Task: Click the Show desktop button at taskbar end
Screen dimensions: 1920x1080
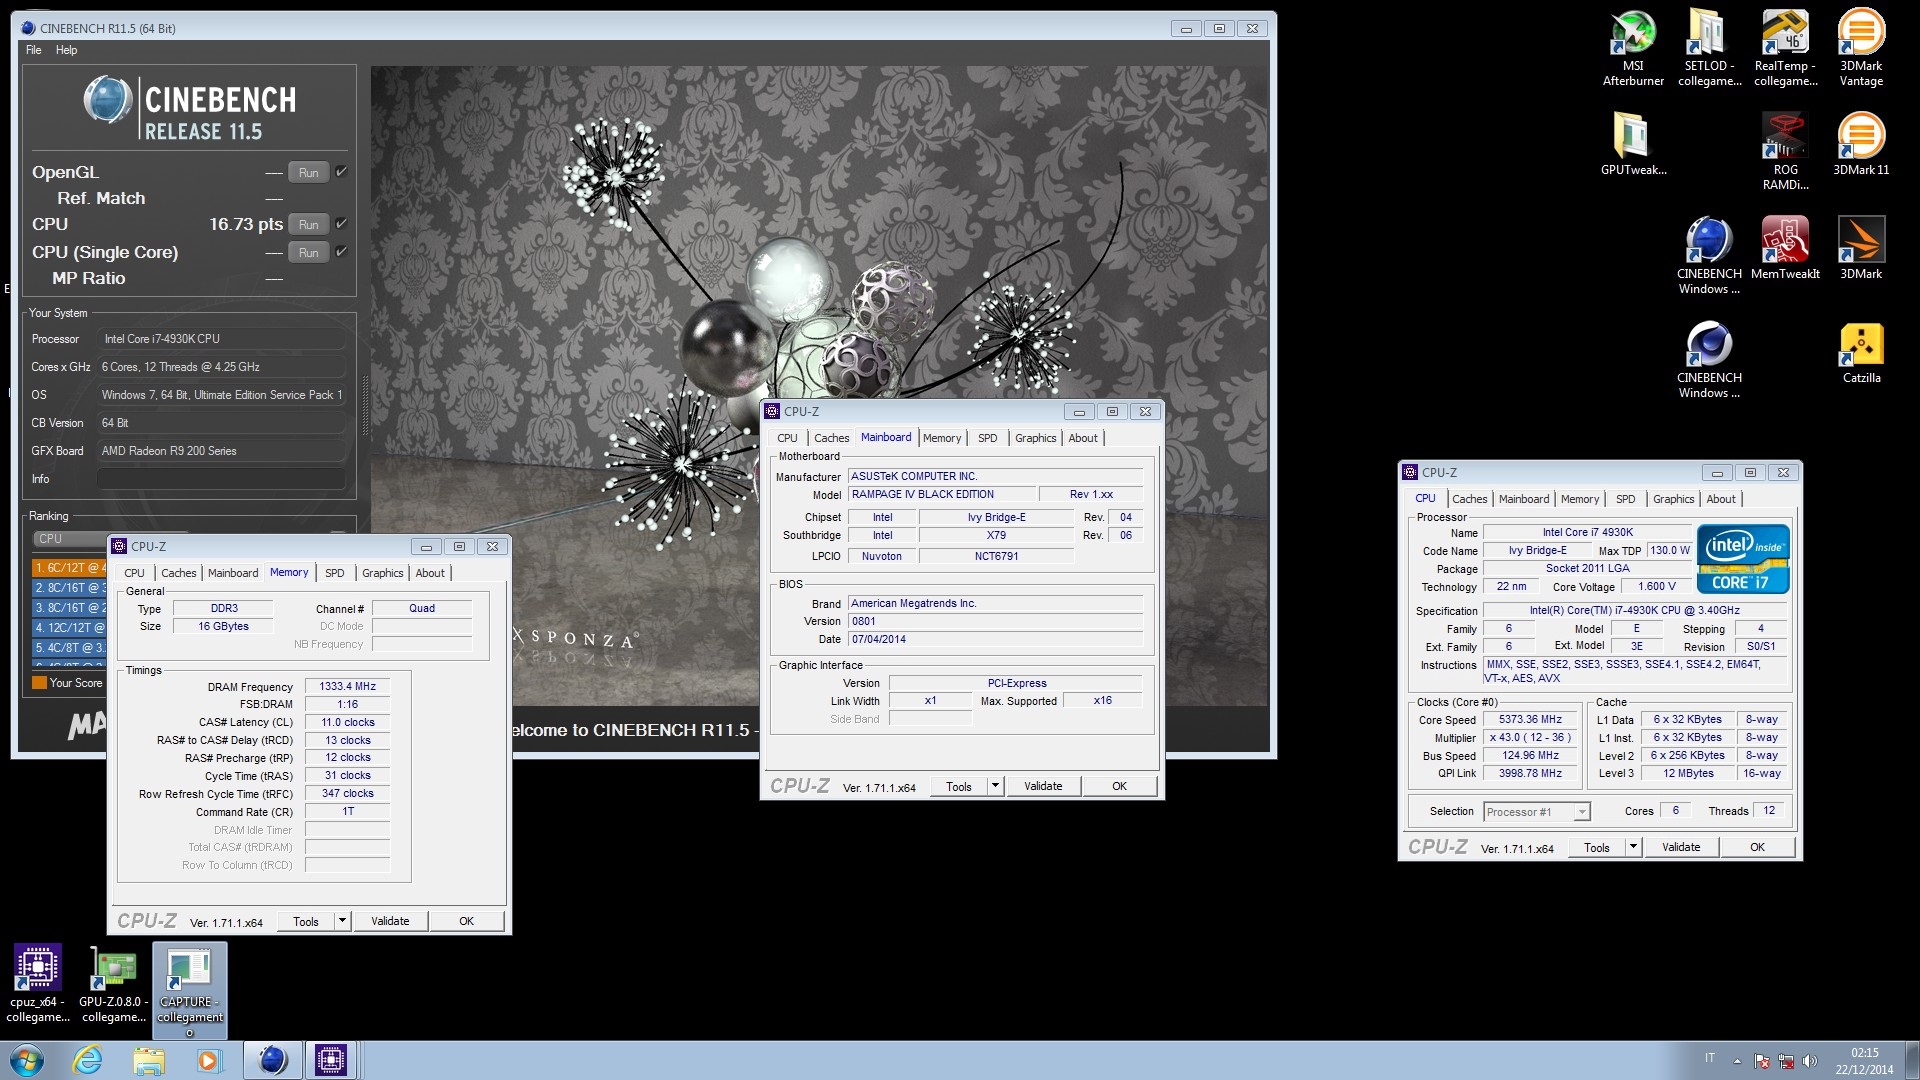Action: coord(1913,1060)
